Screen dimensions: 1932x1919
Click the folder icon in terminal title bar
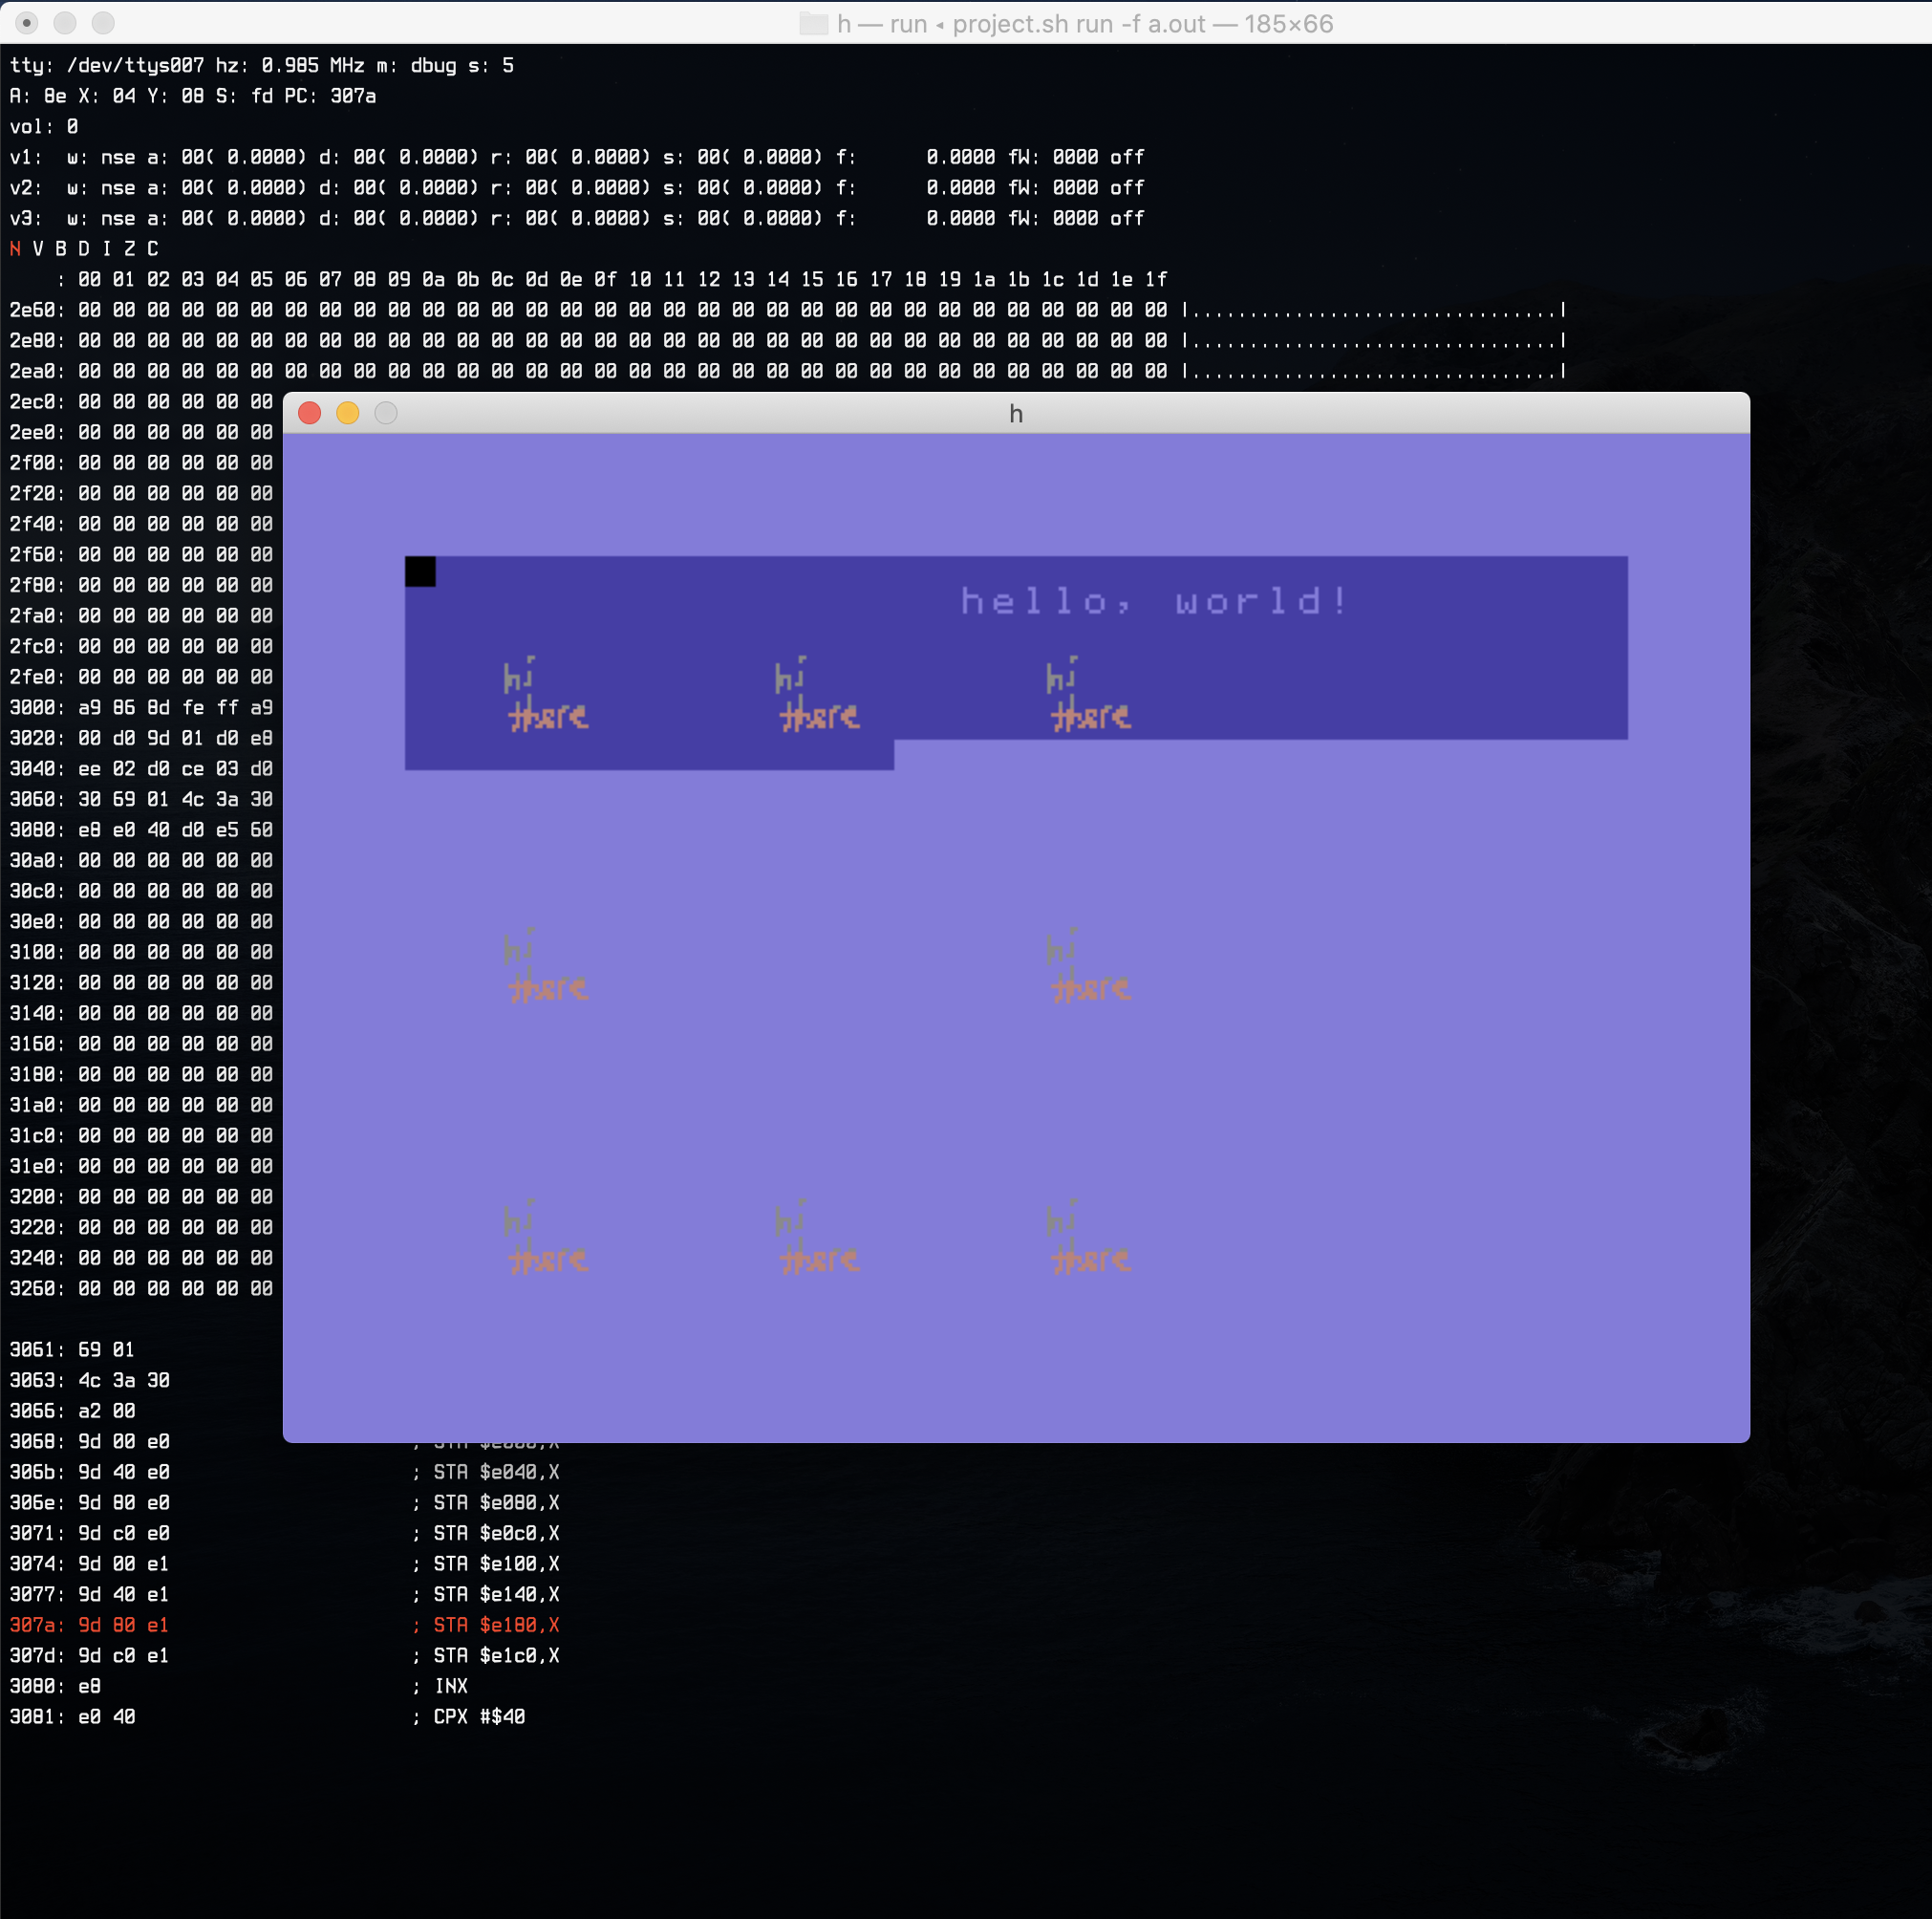[x=814, y=24]
